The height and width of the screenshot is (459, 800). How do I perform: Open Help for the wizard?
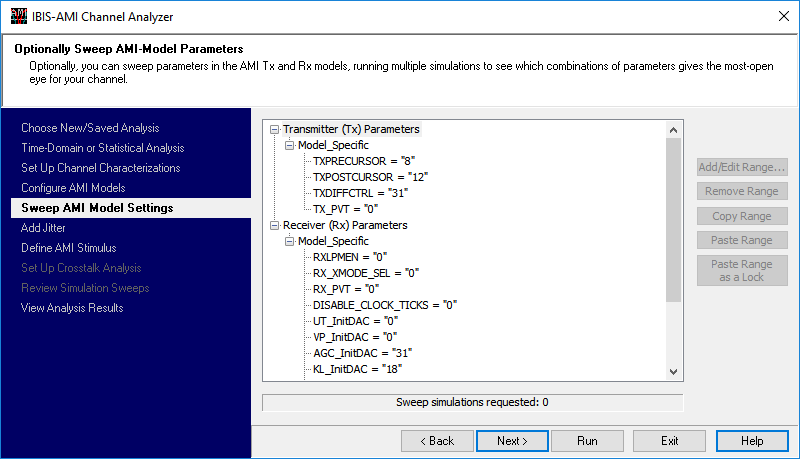[753, 441]
